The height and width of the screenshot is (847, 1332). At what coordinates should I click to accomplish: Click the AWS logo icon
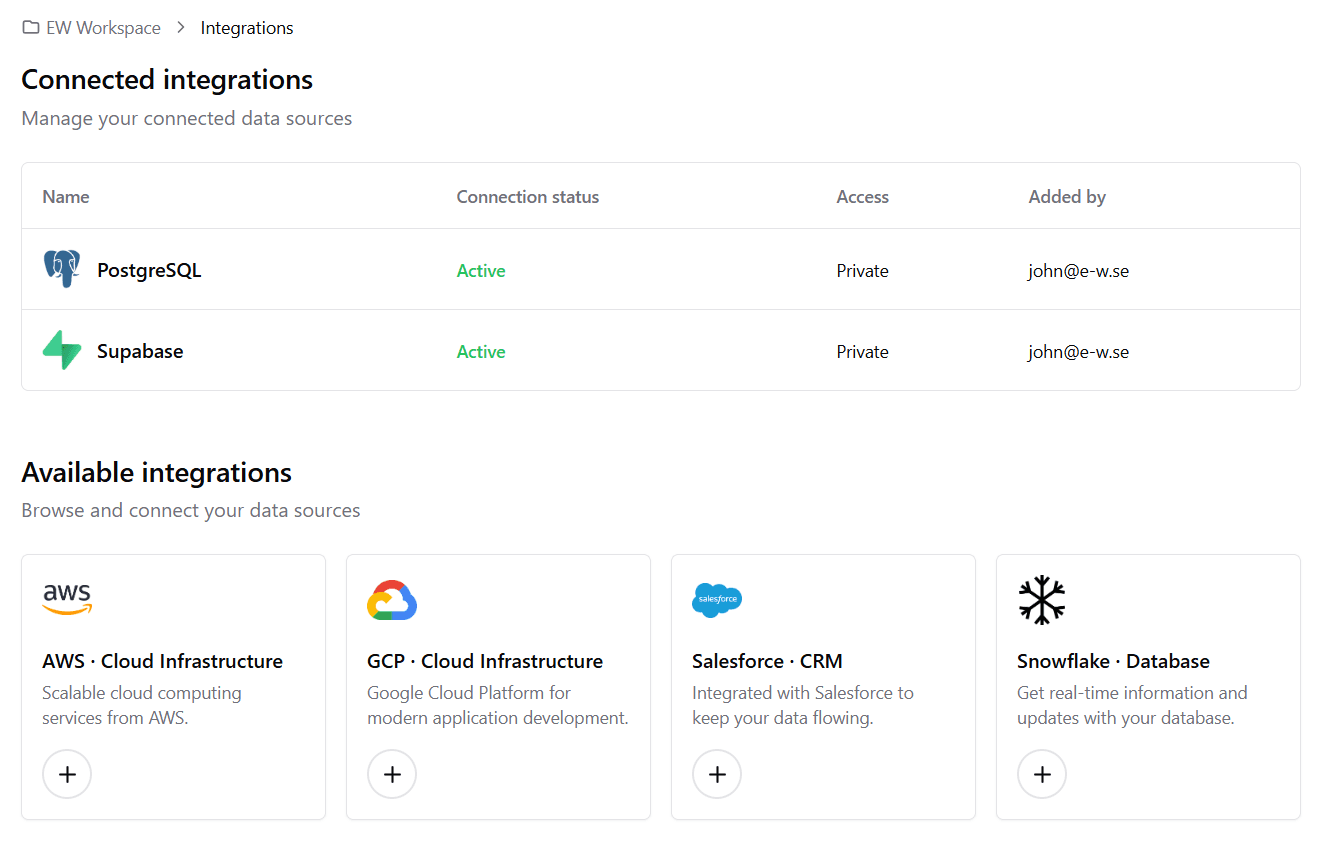tap(67, 600)
